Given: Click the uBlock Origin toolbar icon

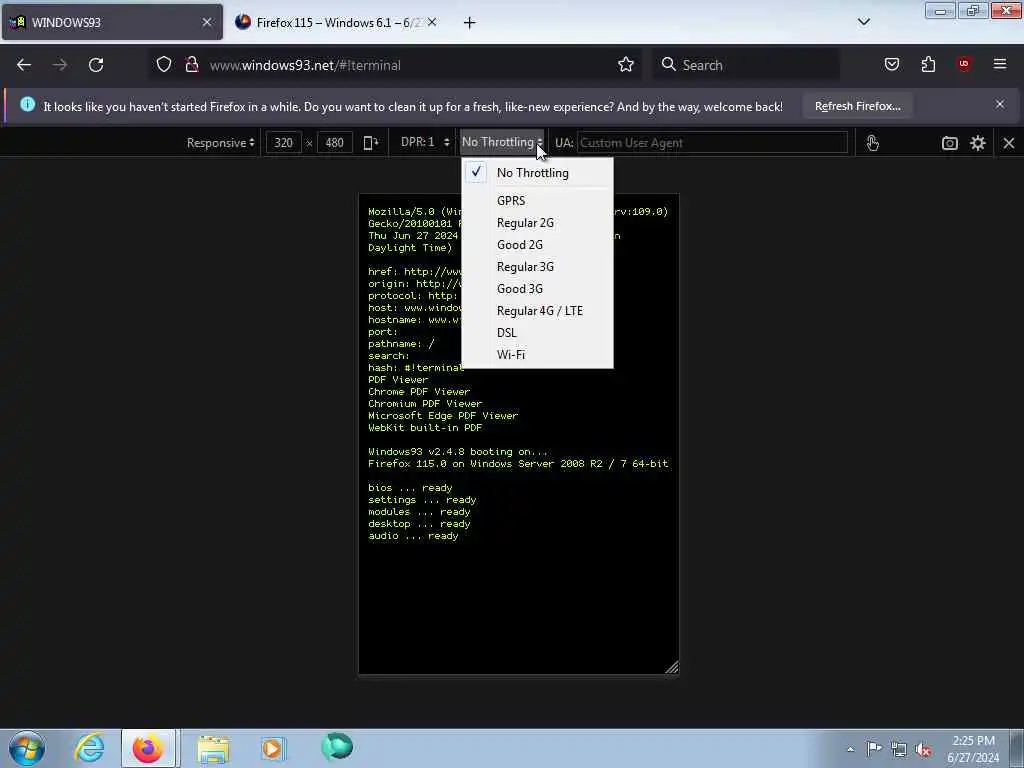Looking at the screenshot, I should pyautogui.click(x=964, y=64).
